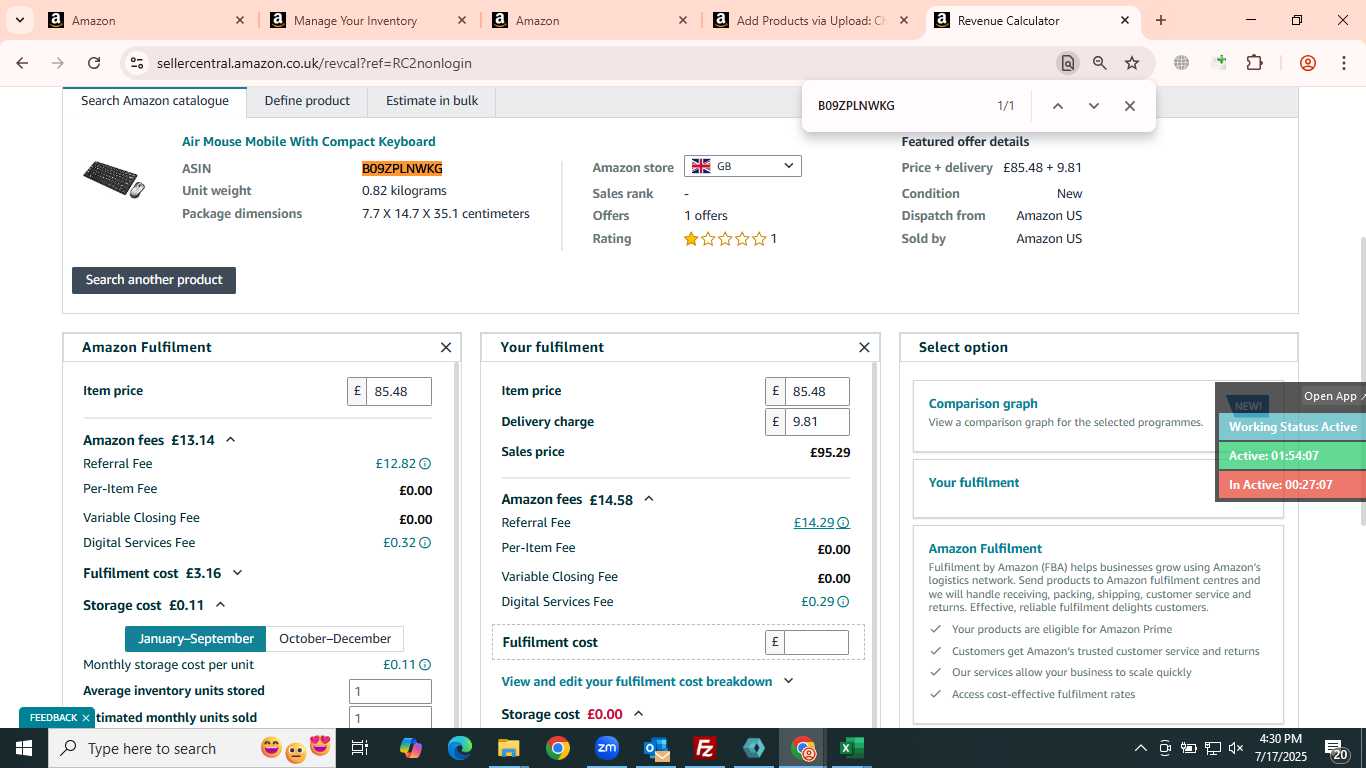
Task: Open the tab search chevron in Chrome
Action: coord(19,20)
